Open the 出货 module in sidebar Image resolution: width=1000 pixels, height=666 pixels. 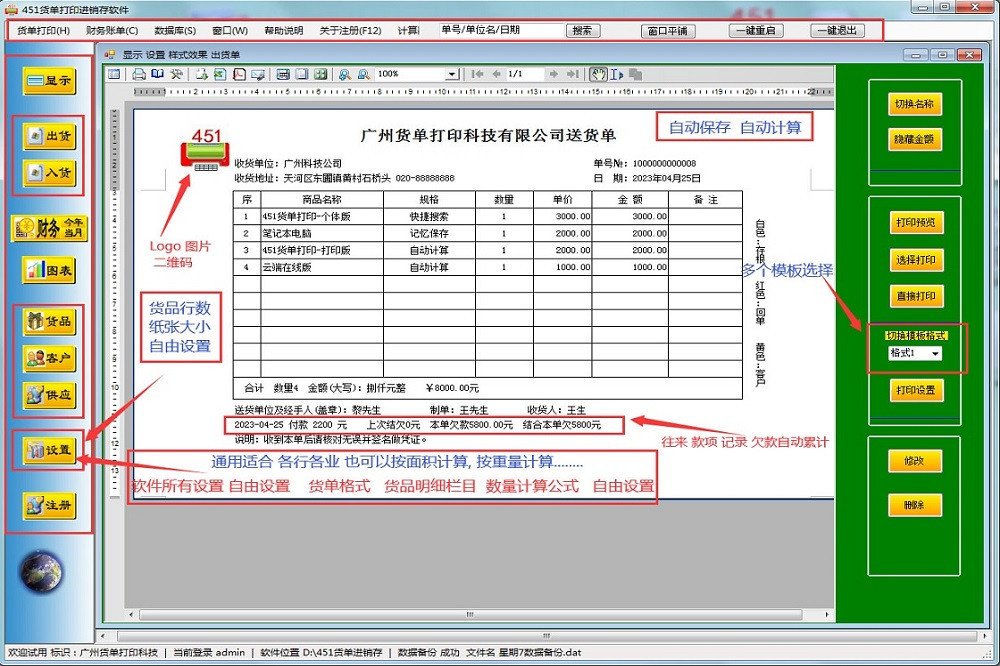(x=50, y=137)
